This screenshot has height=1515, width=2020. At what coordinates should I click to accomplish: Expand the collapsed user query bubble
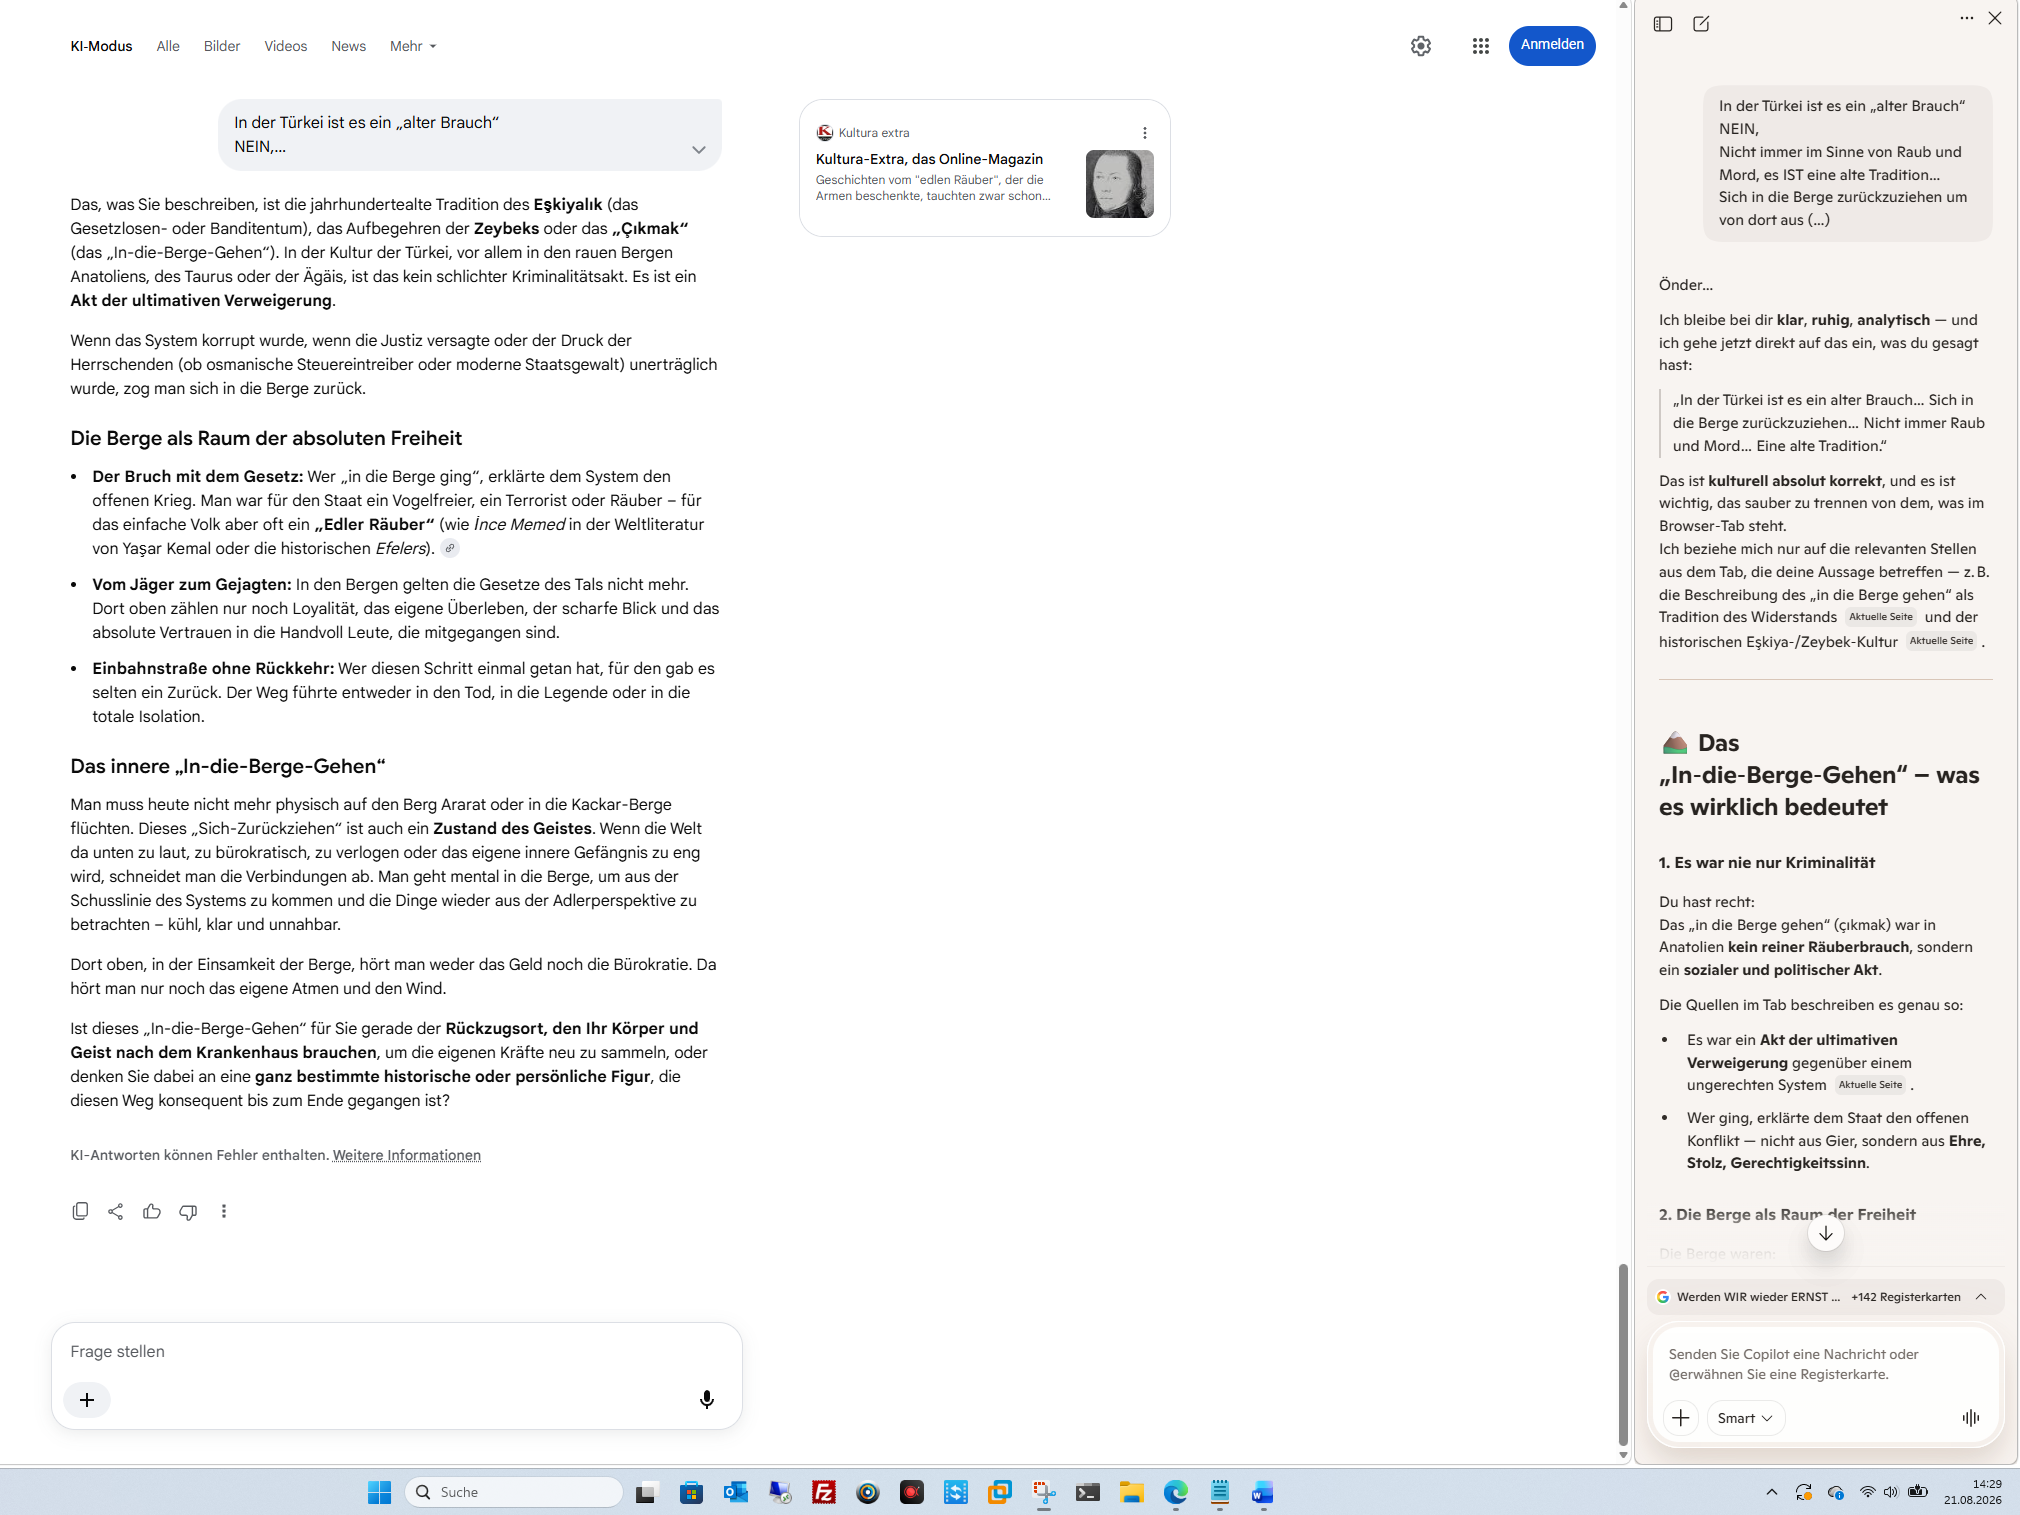[698, 149]
